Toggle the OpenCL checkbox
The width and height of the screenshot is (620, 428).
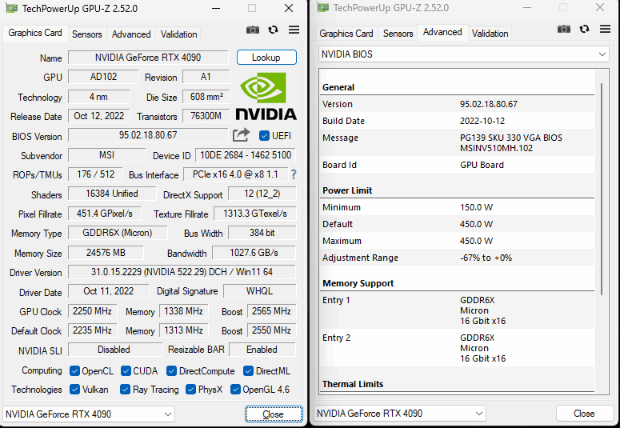click(x=74, y=371)
